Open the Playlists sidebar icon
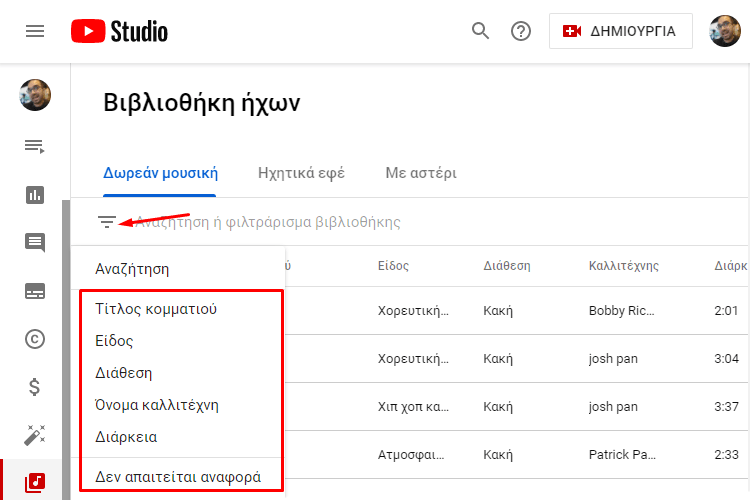The height and width of the screenshot is (500, 750). (35, 146)
